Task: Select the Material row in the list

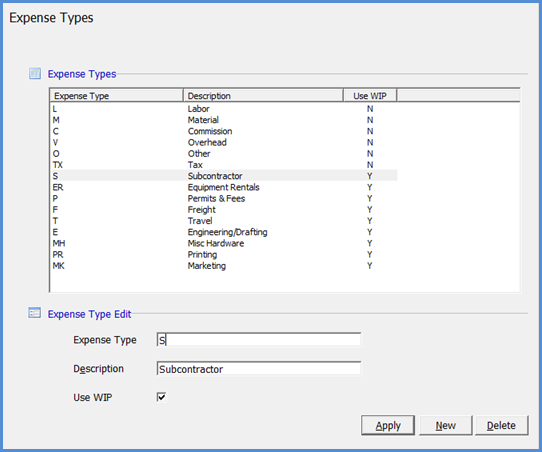Action: click(x=224, y=120)
